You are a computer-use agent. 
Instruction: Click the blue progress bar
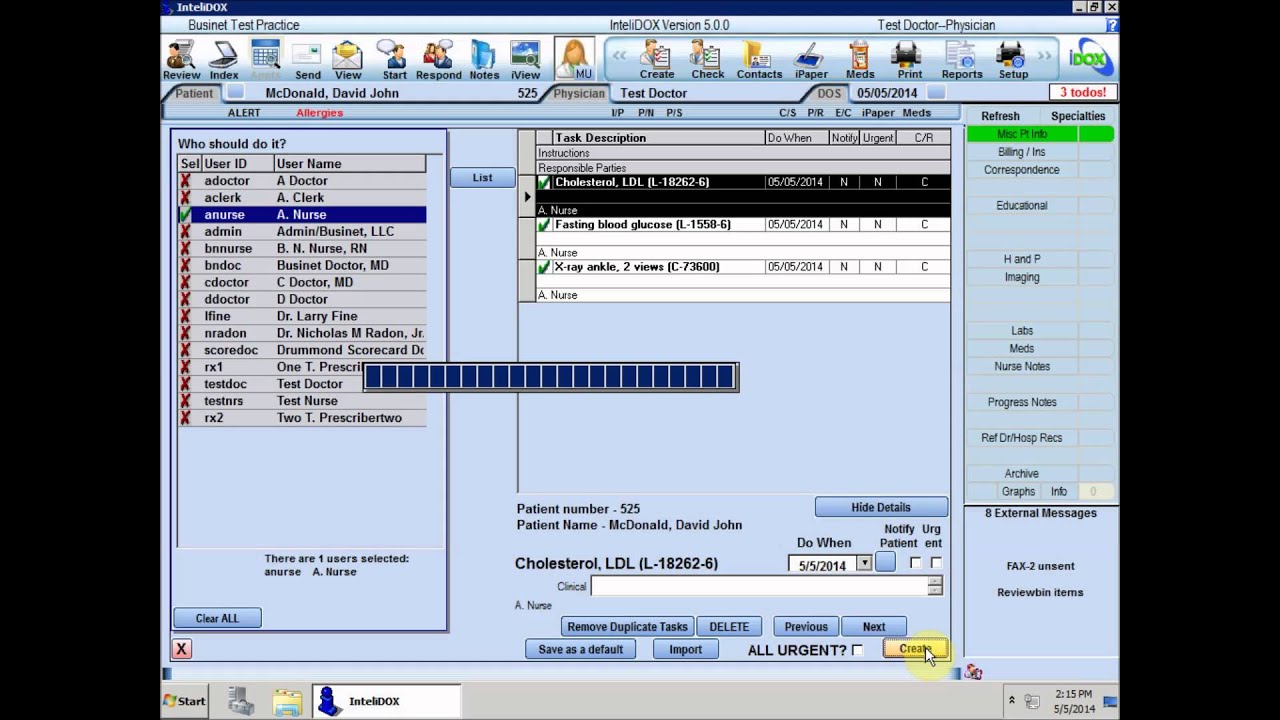(x=551, y=377)
